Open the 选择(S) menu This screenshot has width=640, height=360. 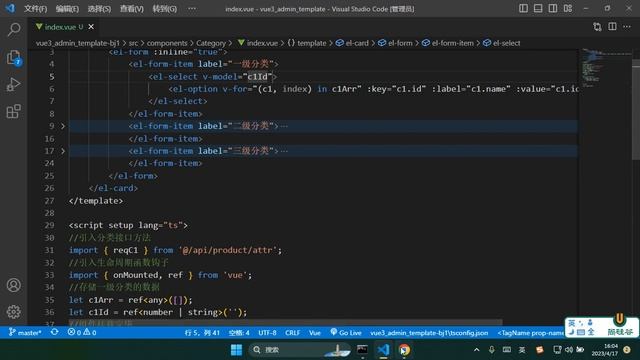pyautogui.click(x=99, y=9)
